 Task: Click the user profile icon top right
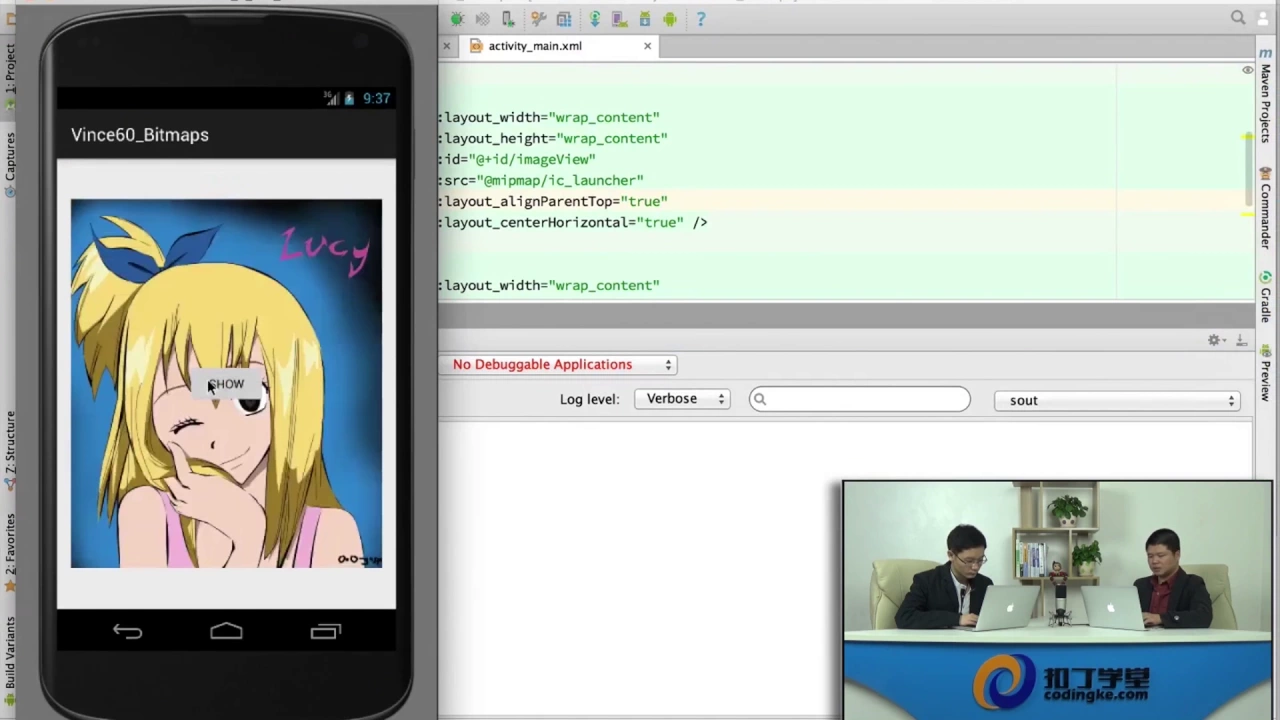(x=1264, y=18)
